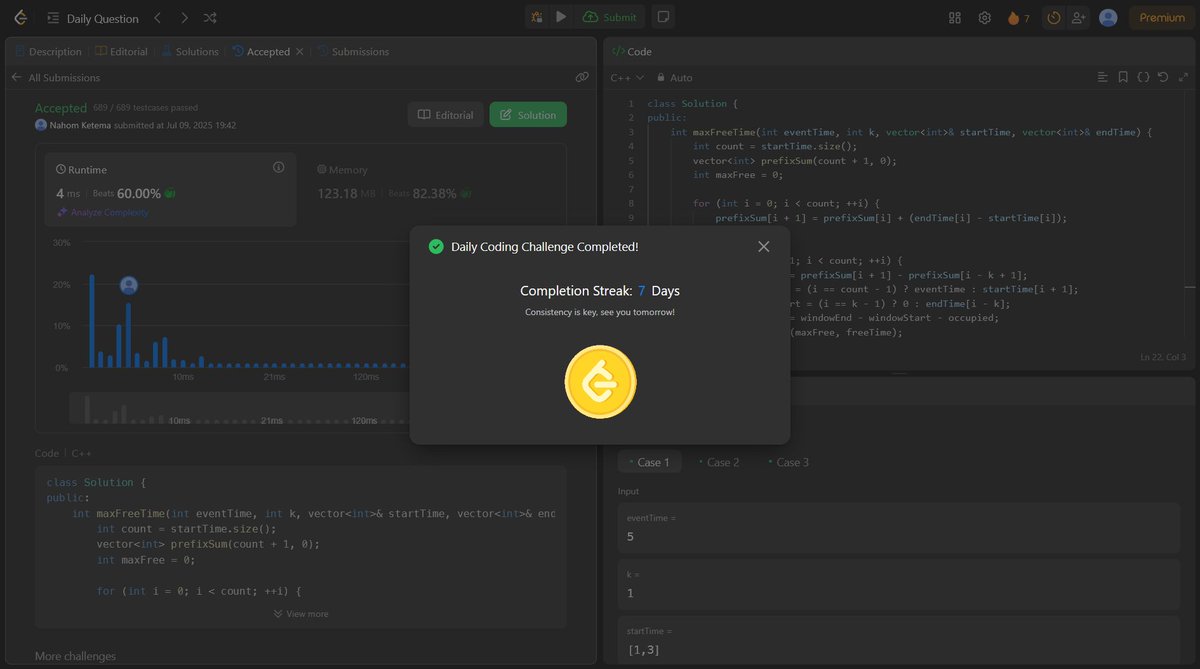Click the editor bookmark icon
This screenshot has height=669, width=1200.
pyautogui.click(x=1123, y=77)
